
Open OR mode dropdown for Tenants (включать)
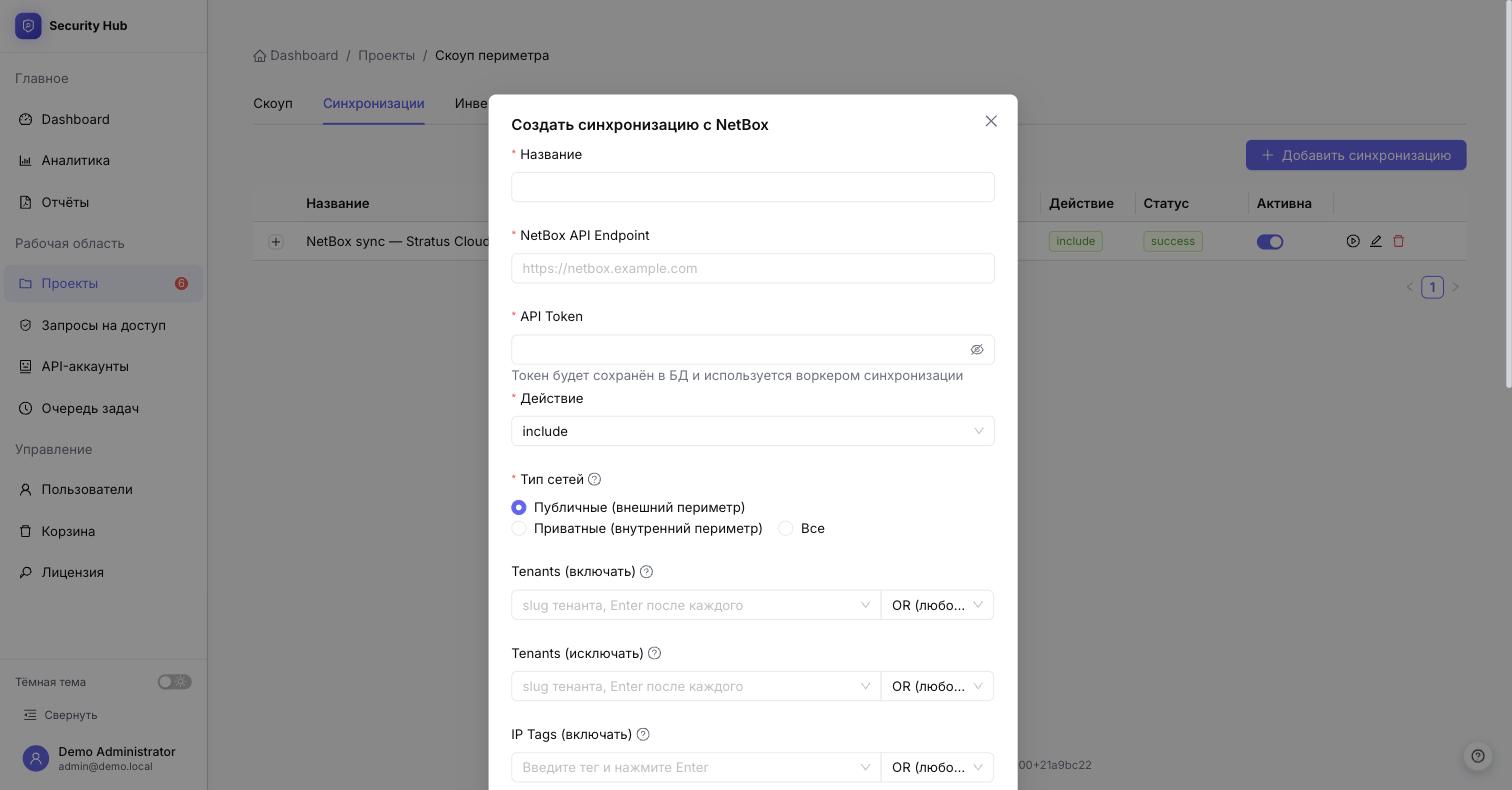pos(937,605)
